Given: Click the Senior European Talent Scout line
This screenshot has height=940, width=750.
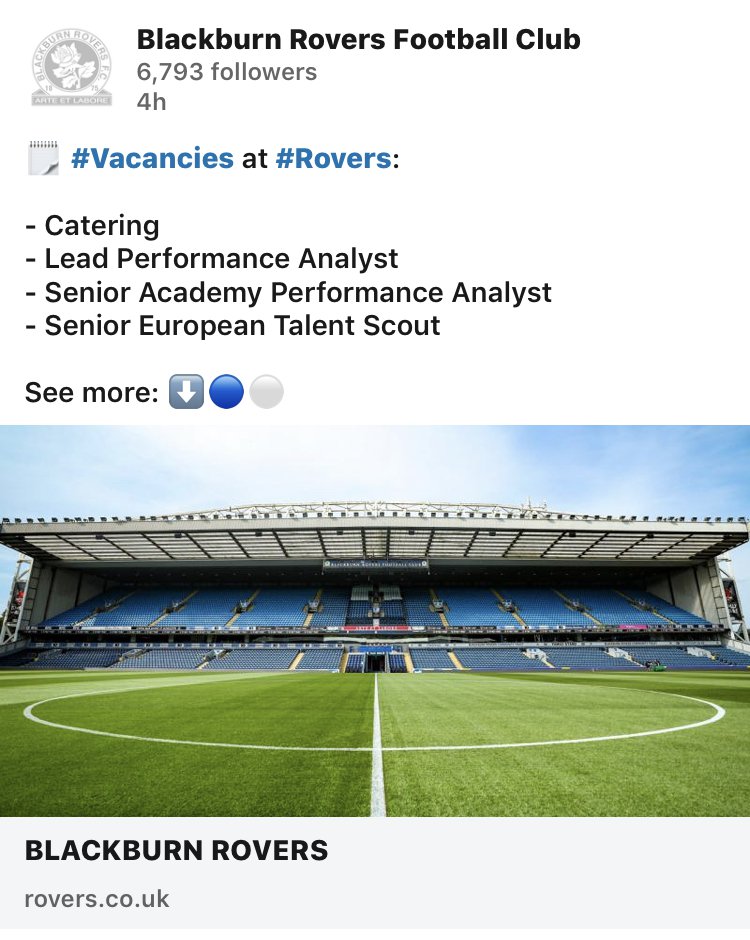Looking at the screenshot, I should [232, 325].
